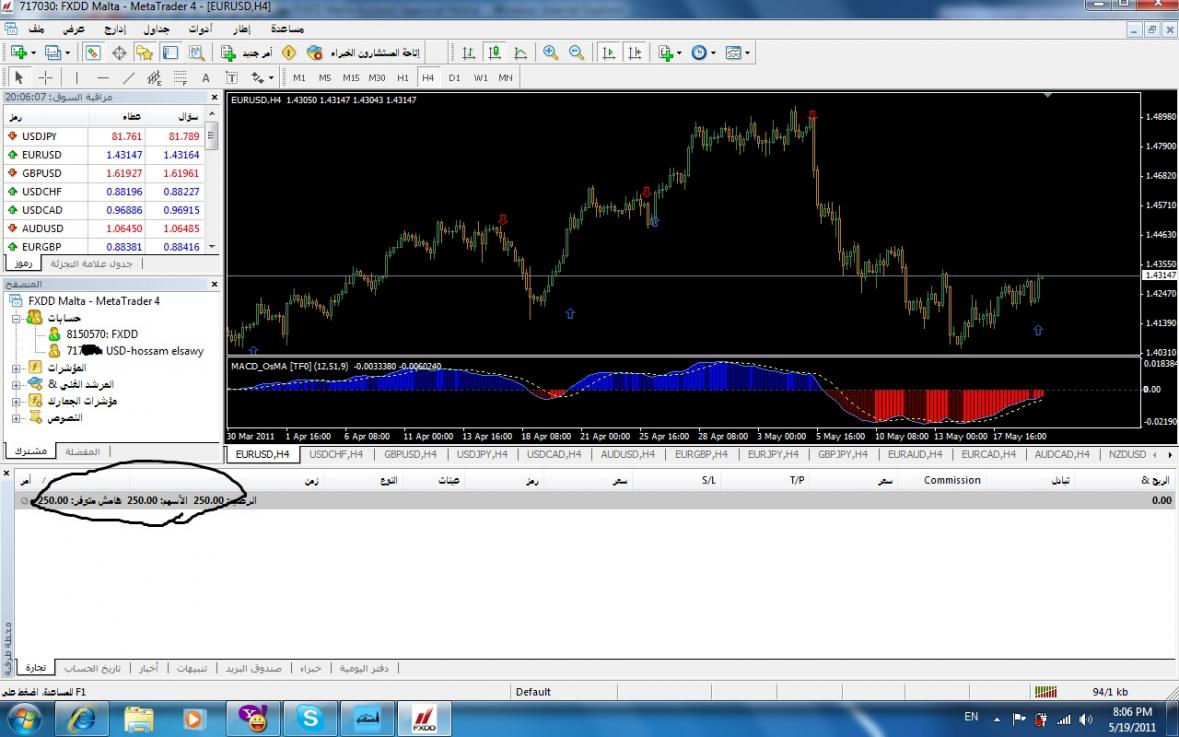
Task: Click the zoom out magnifier icon
Action: click(577, 53)
